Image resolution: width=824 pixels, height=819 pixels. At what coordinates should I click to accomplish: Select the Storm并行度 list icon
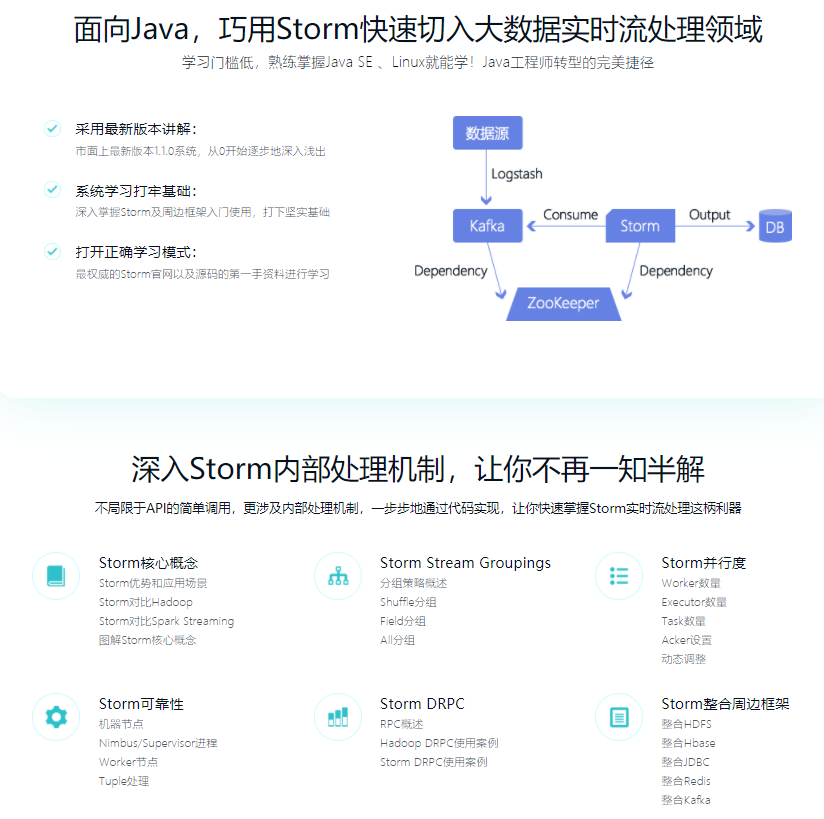pyautogui.click(x=619, y=576)
